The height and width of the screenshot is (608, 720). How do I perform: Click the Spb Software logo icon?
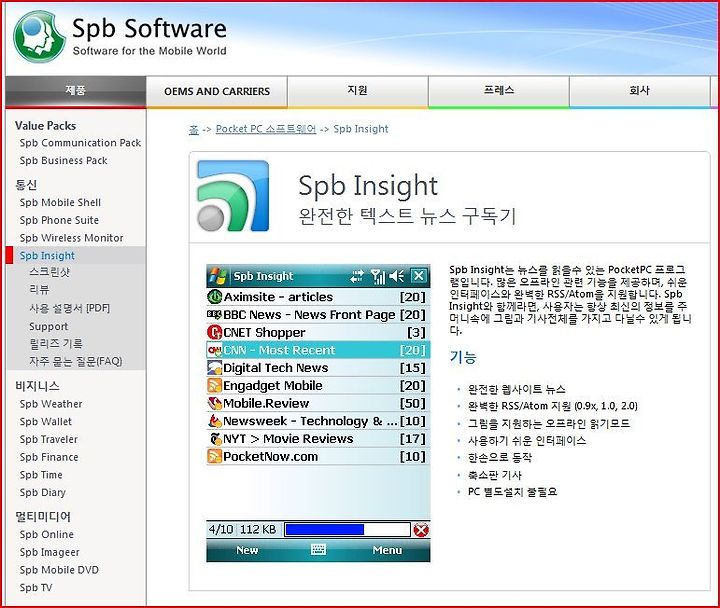coord(39,37)
